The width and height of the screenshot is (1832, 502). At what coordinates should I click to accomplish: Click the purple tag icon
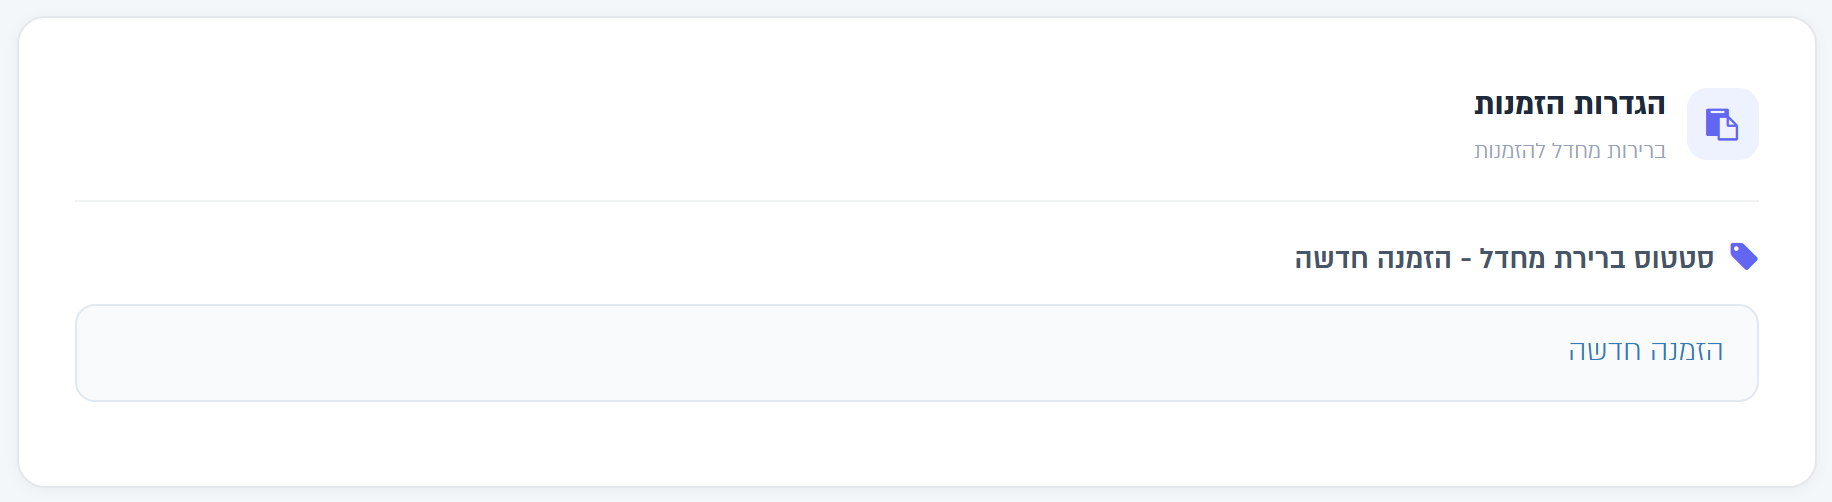[1744, 257]
